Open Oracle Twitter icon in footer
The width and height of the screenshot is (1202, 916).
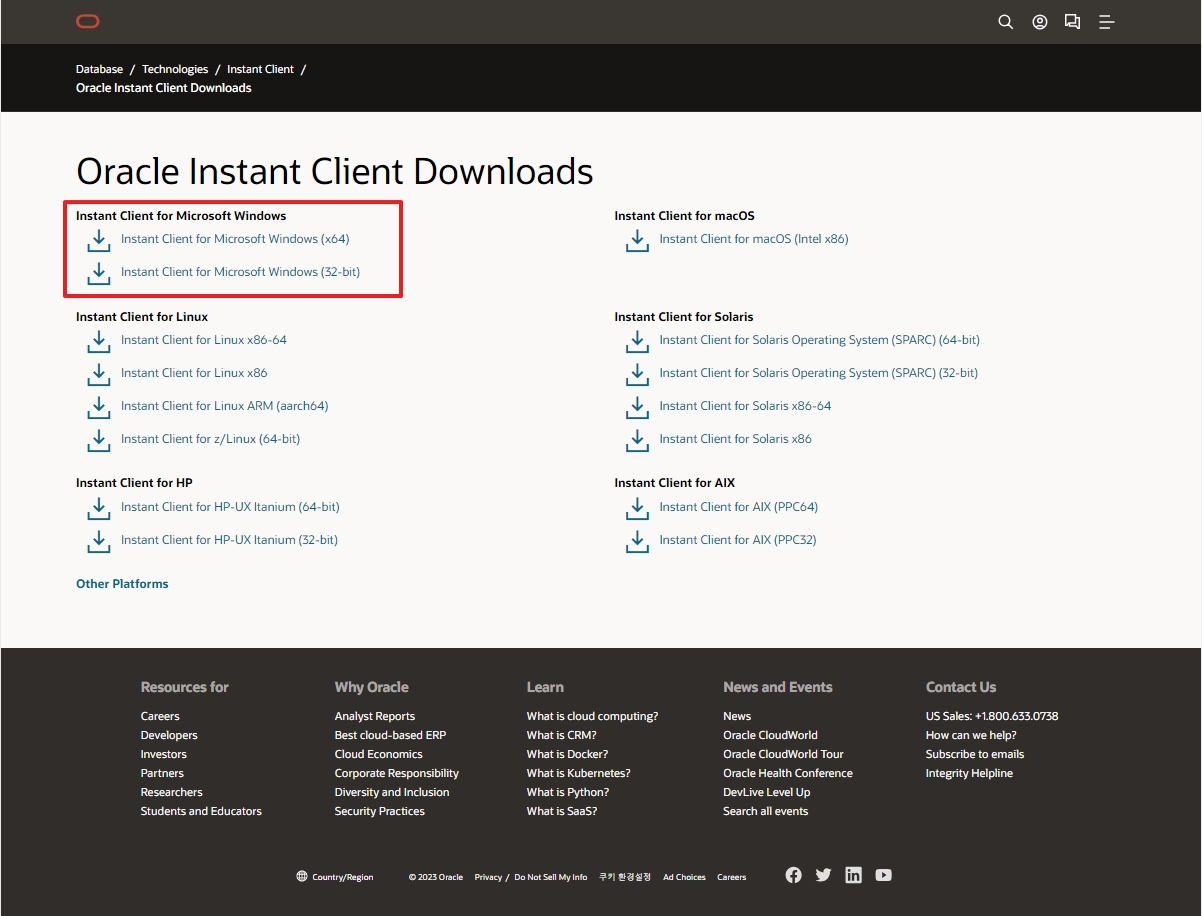823,875
